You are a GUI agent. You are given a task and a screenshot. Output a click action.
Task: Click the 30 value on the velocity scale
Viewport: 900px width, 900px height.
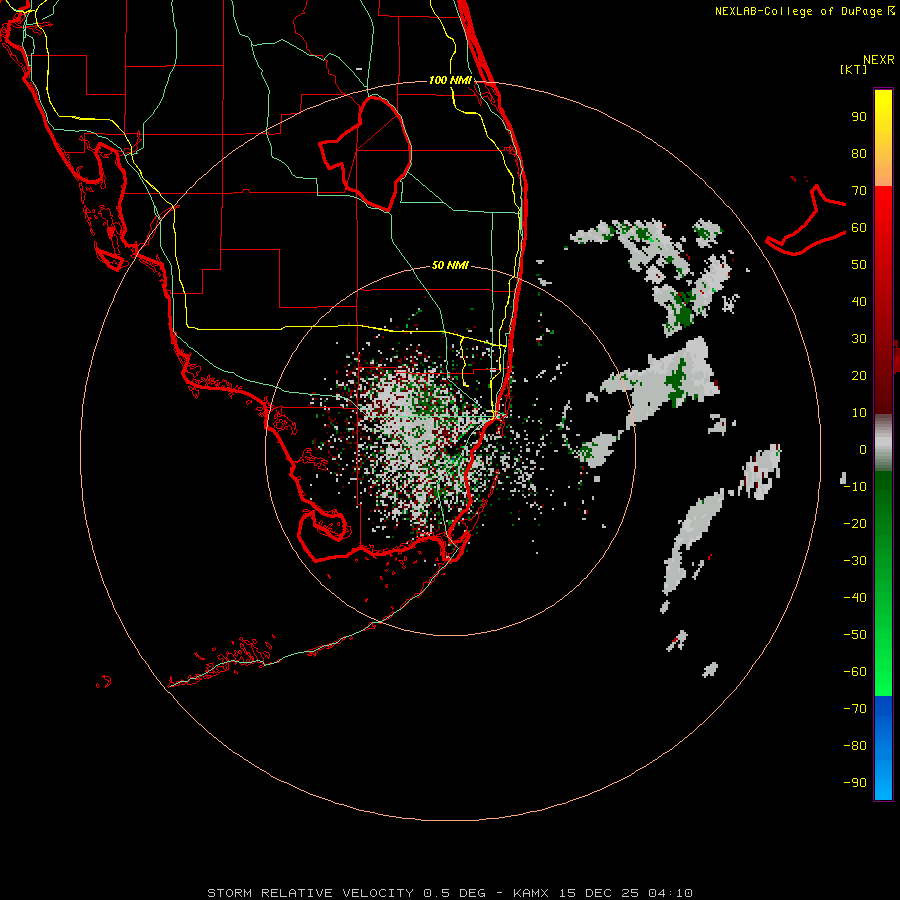pos(859,339)
